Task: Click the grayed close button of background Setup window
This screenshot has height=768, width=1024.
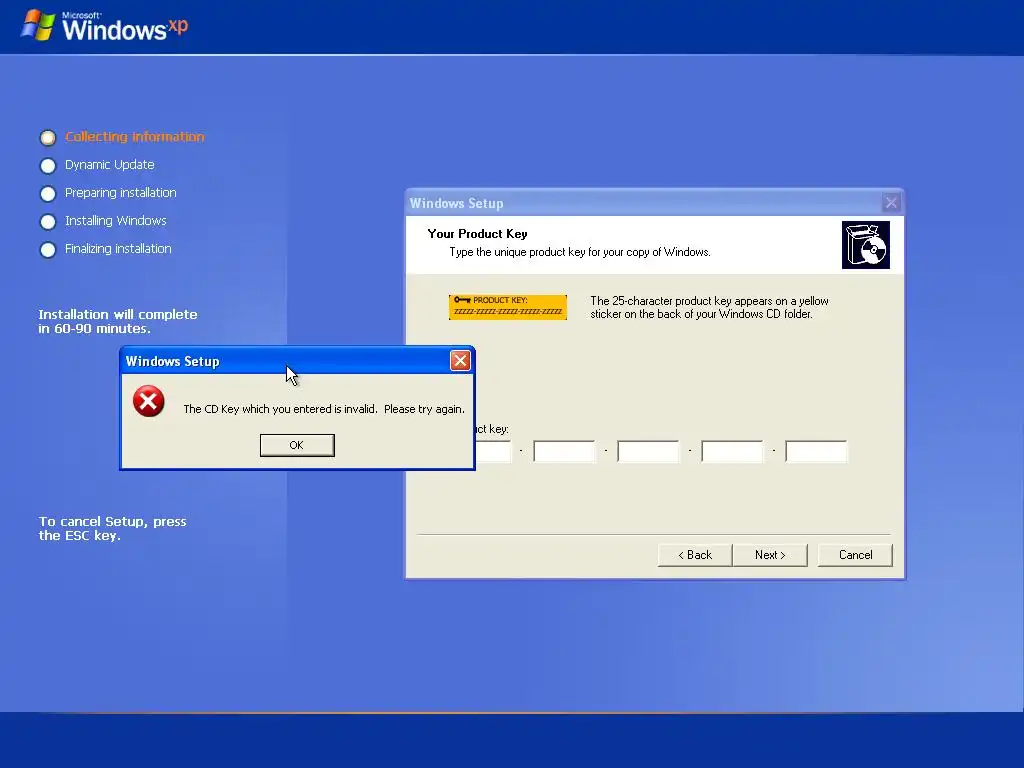Action: pos(891,202)
